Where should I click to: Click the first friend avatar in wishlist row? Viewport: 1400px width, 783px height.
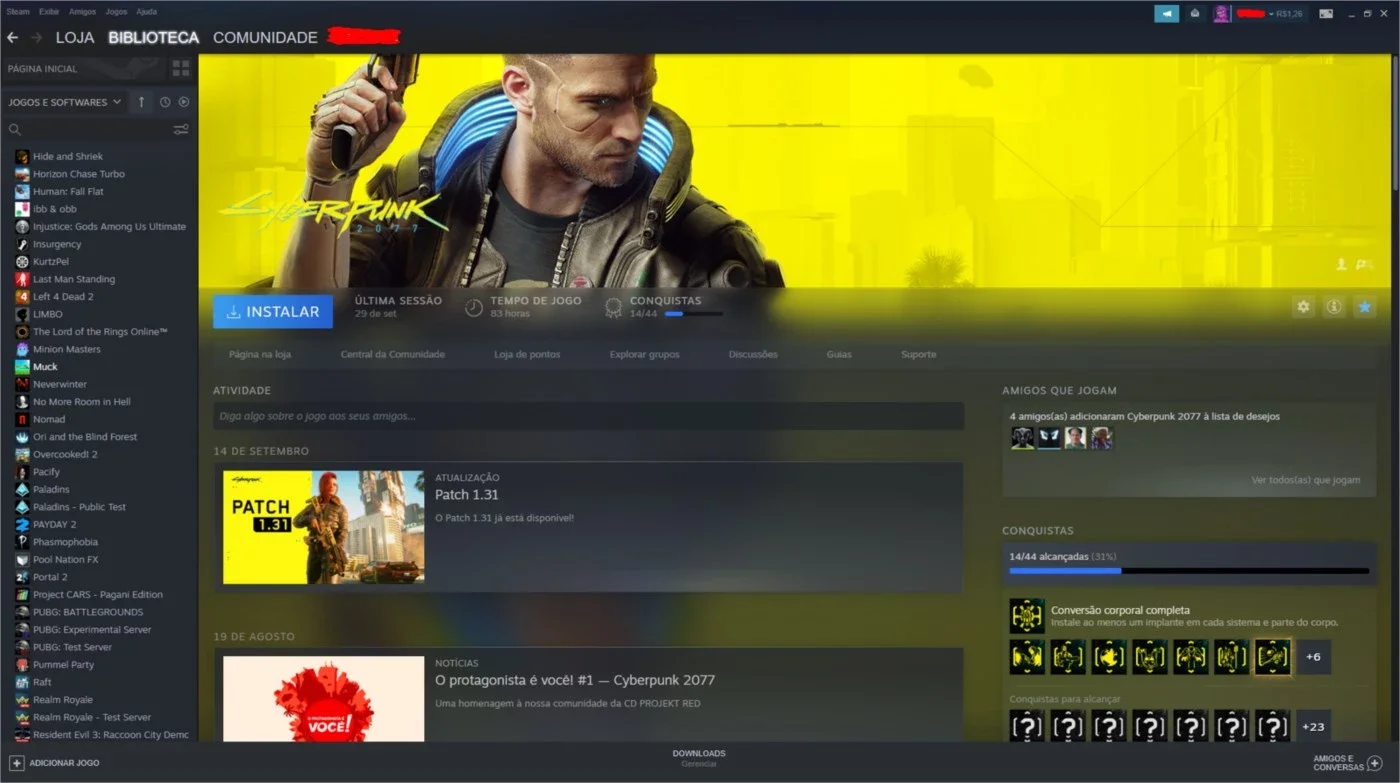coord(1022,438)
